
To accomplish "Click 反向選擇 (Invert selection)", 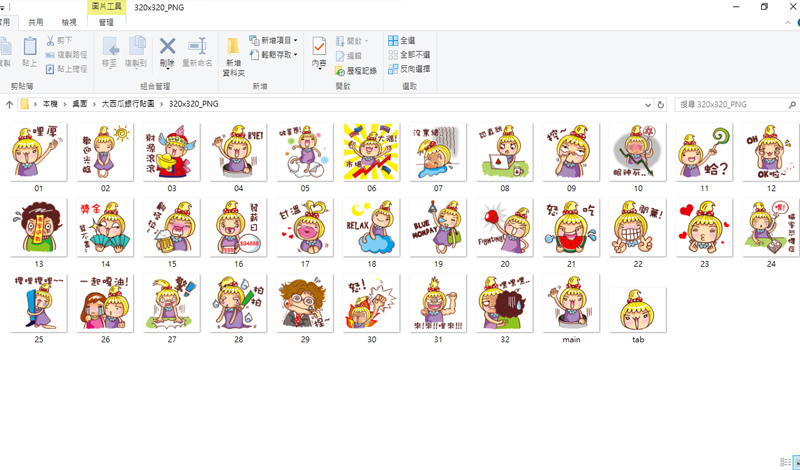I will click(409, 69).
